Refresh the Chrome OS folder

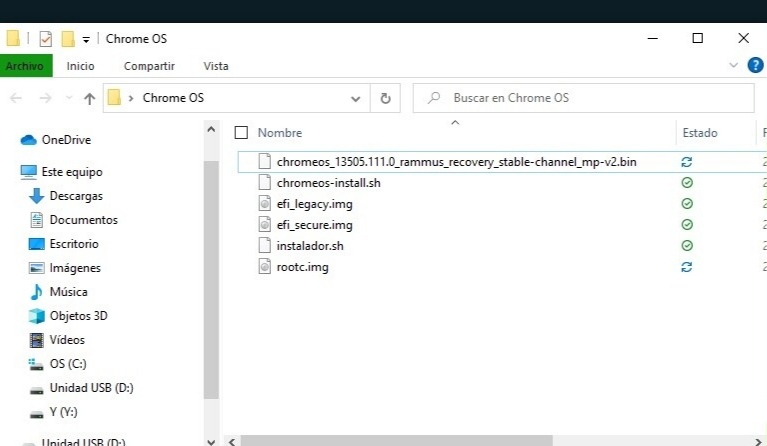coord(385,98)
